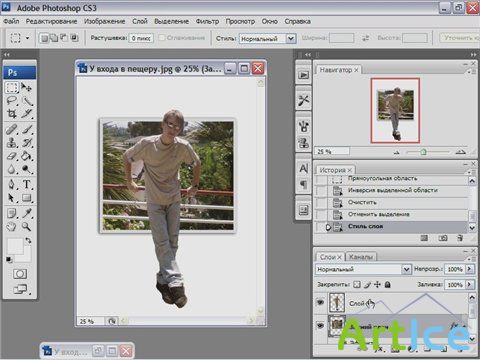Open the 'Непрозр.' opacity arrow
Screen dimensions: 480x360
coord(470,269)
